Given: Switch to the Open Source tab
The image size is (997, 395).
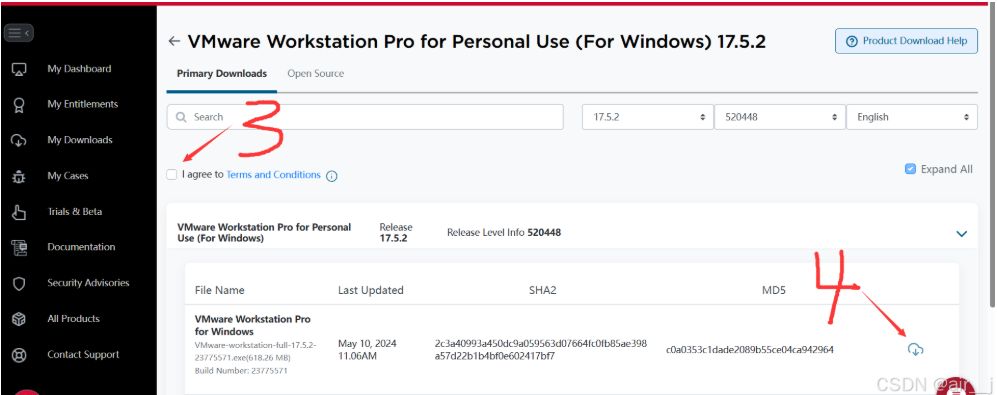Looking at the screenshot, I should 315,74.
